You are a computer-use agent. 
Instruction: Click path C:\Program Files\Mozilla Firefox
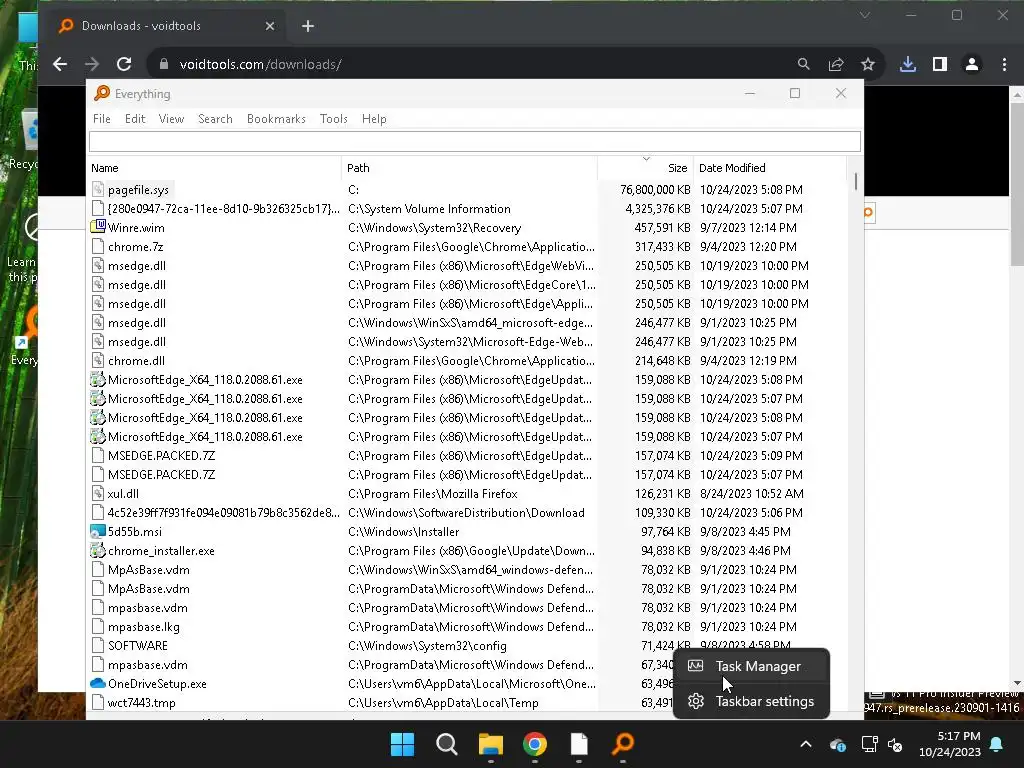point(432,494)
